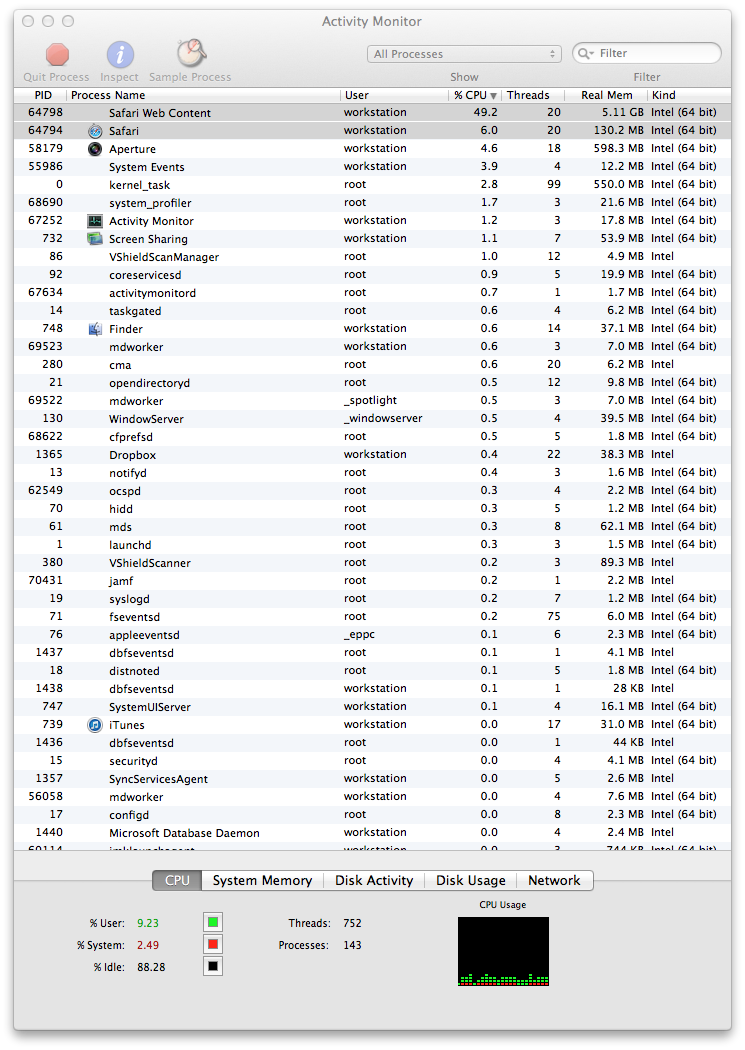Viewport: 745px width, 1050px height.
Task: Click the Finder face icon
Action: coord(95,329)
